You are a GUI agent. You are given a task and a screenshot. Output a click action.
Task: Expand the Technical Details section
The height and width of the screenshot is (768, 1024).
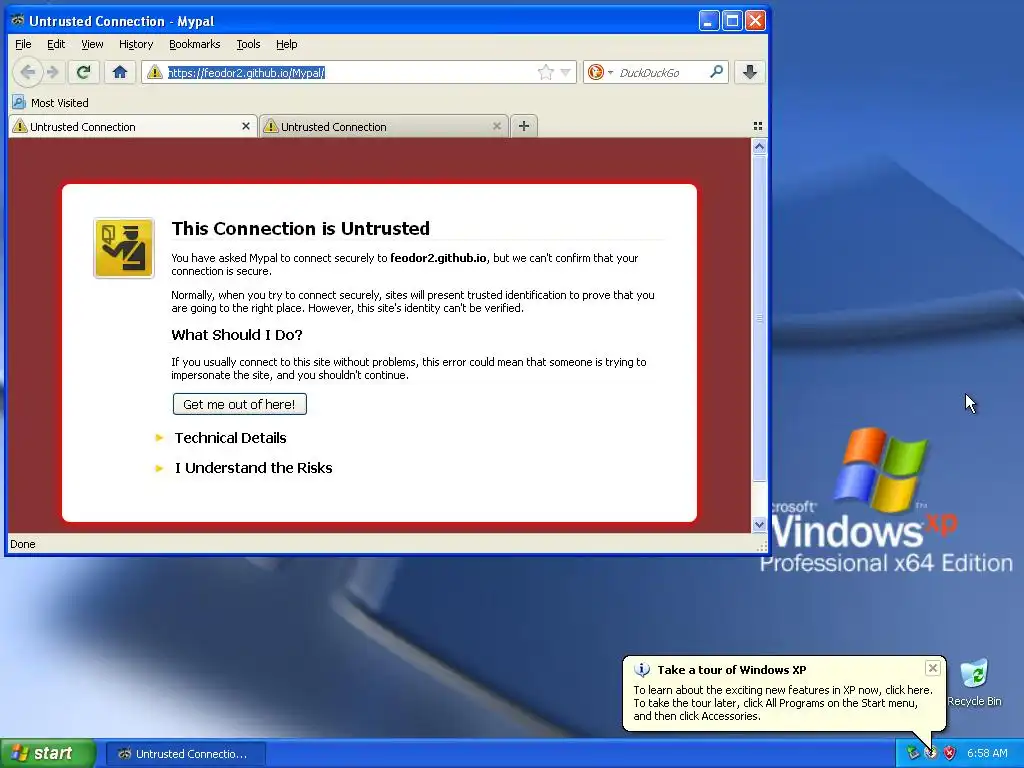230,438
